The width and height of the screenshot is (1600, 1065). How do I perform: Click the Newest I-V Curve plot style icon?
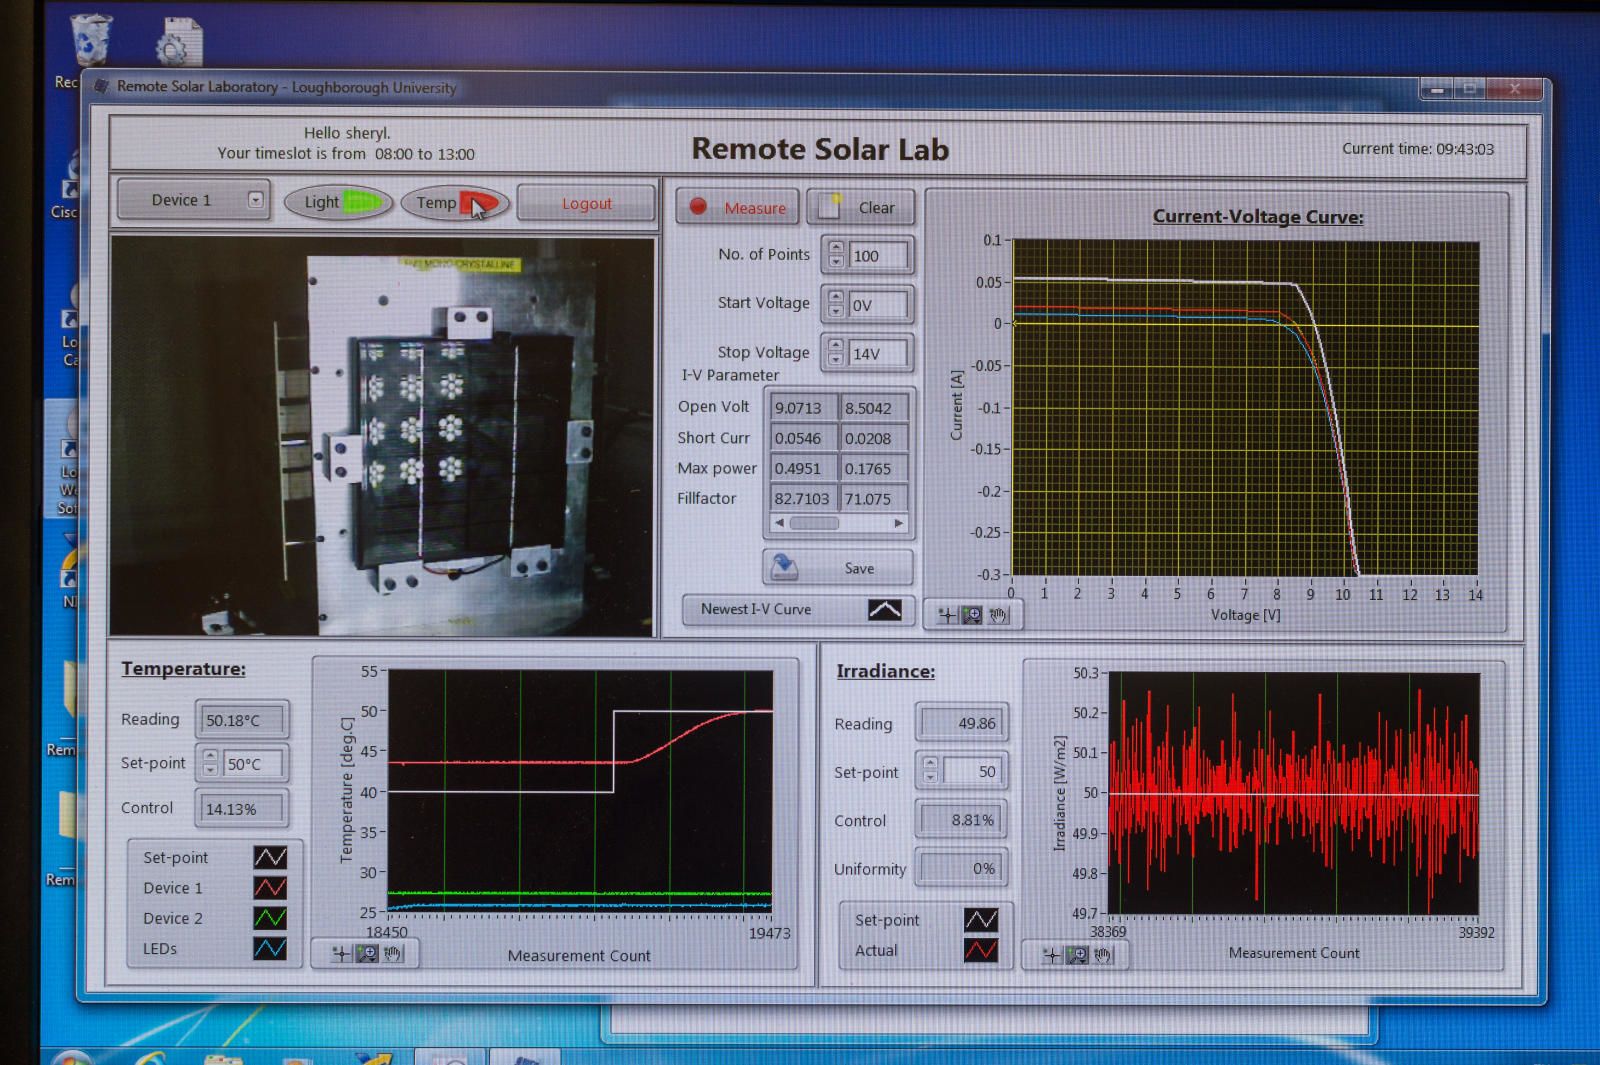coord(884,609)
